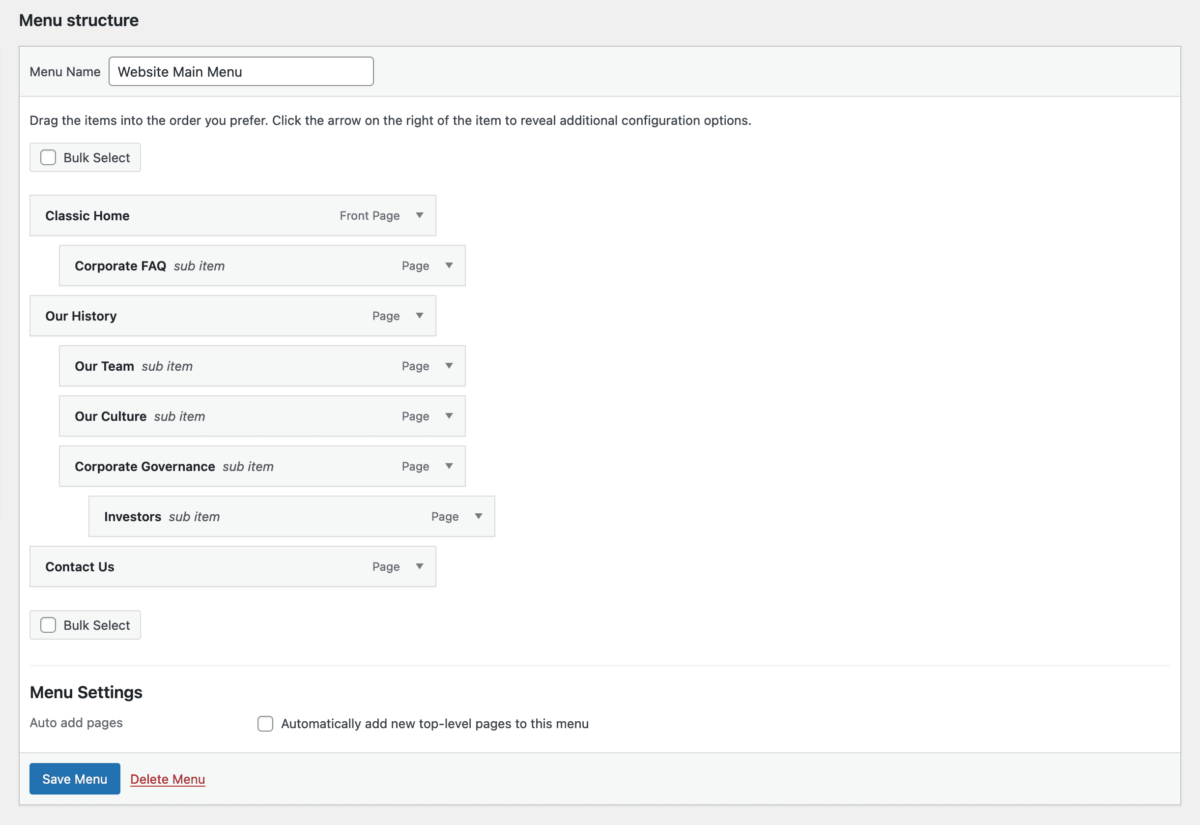The image size is (1200, 825).
Task: Expand the Our Team sub item settings
Action: tap(449, 365)
